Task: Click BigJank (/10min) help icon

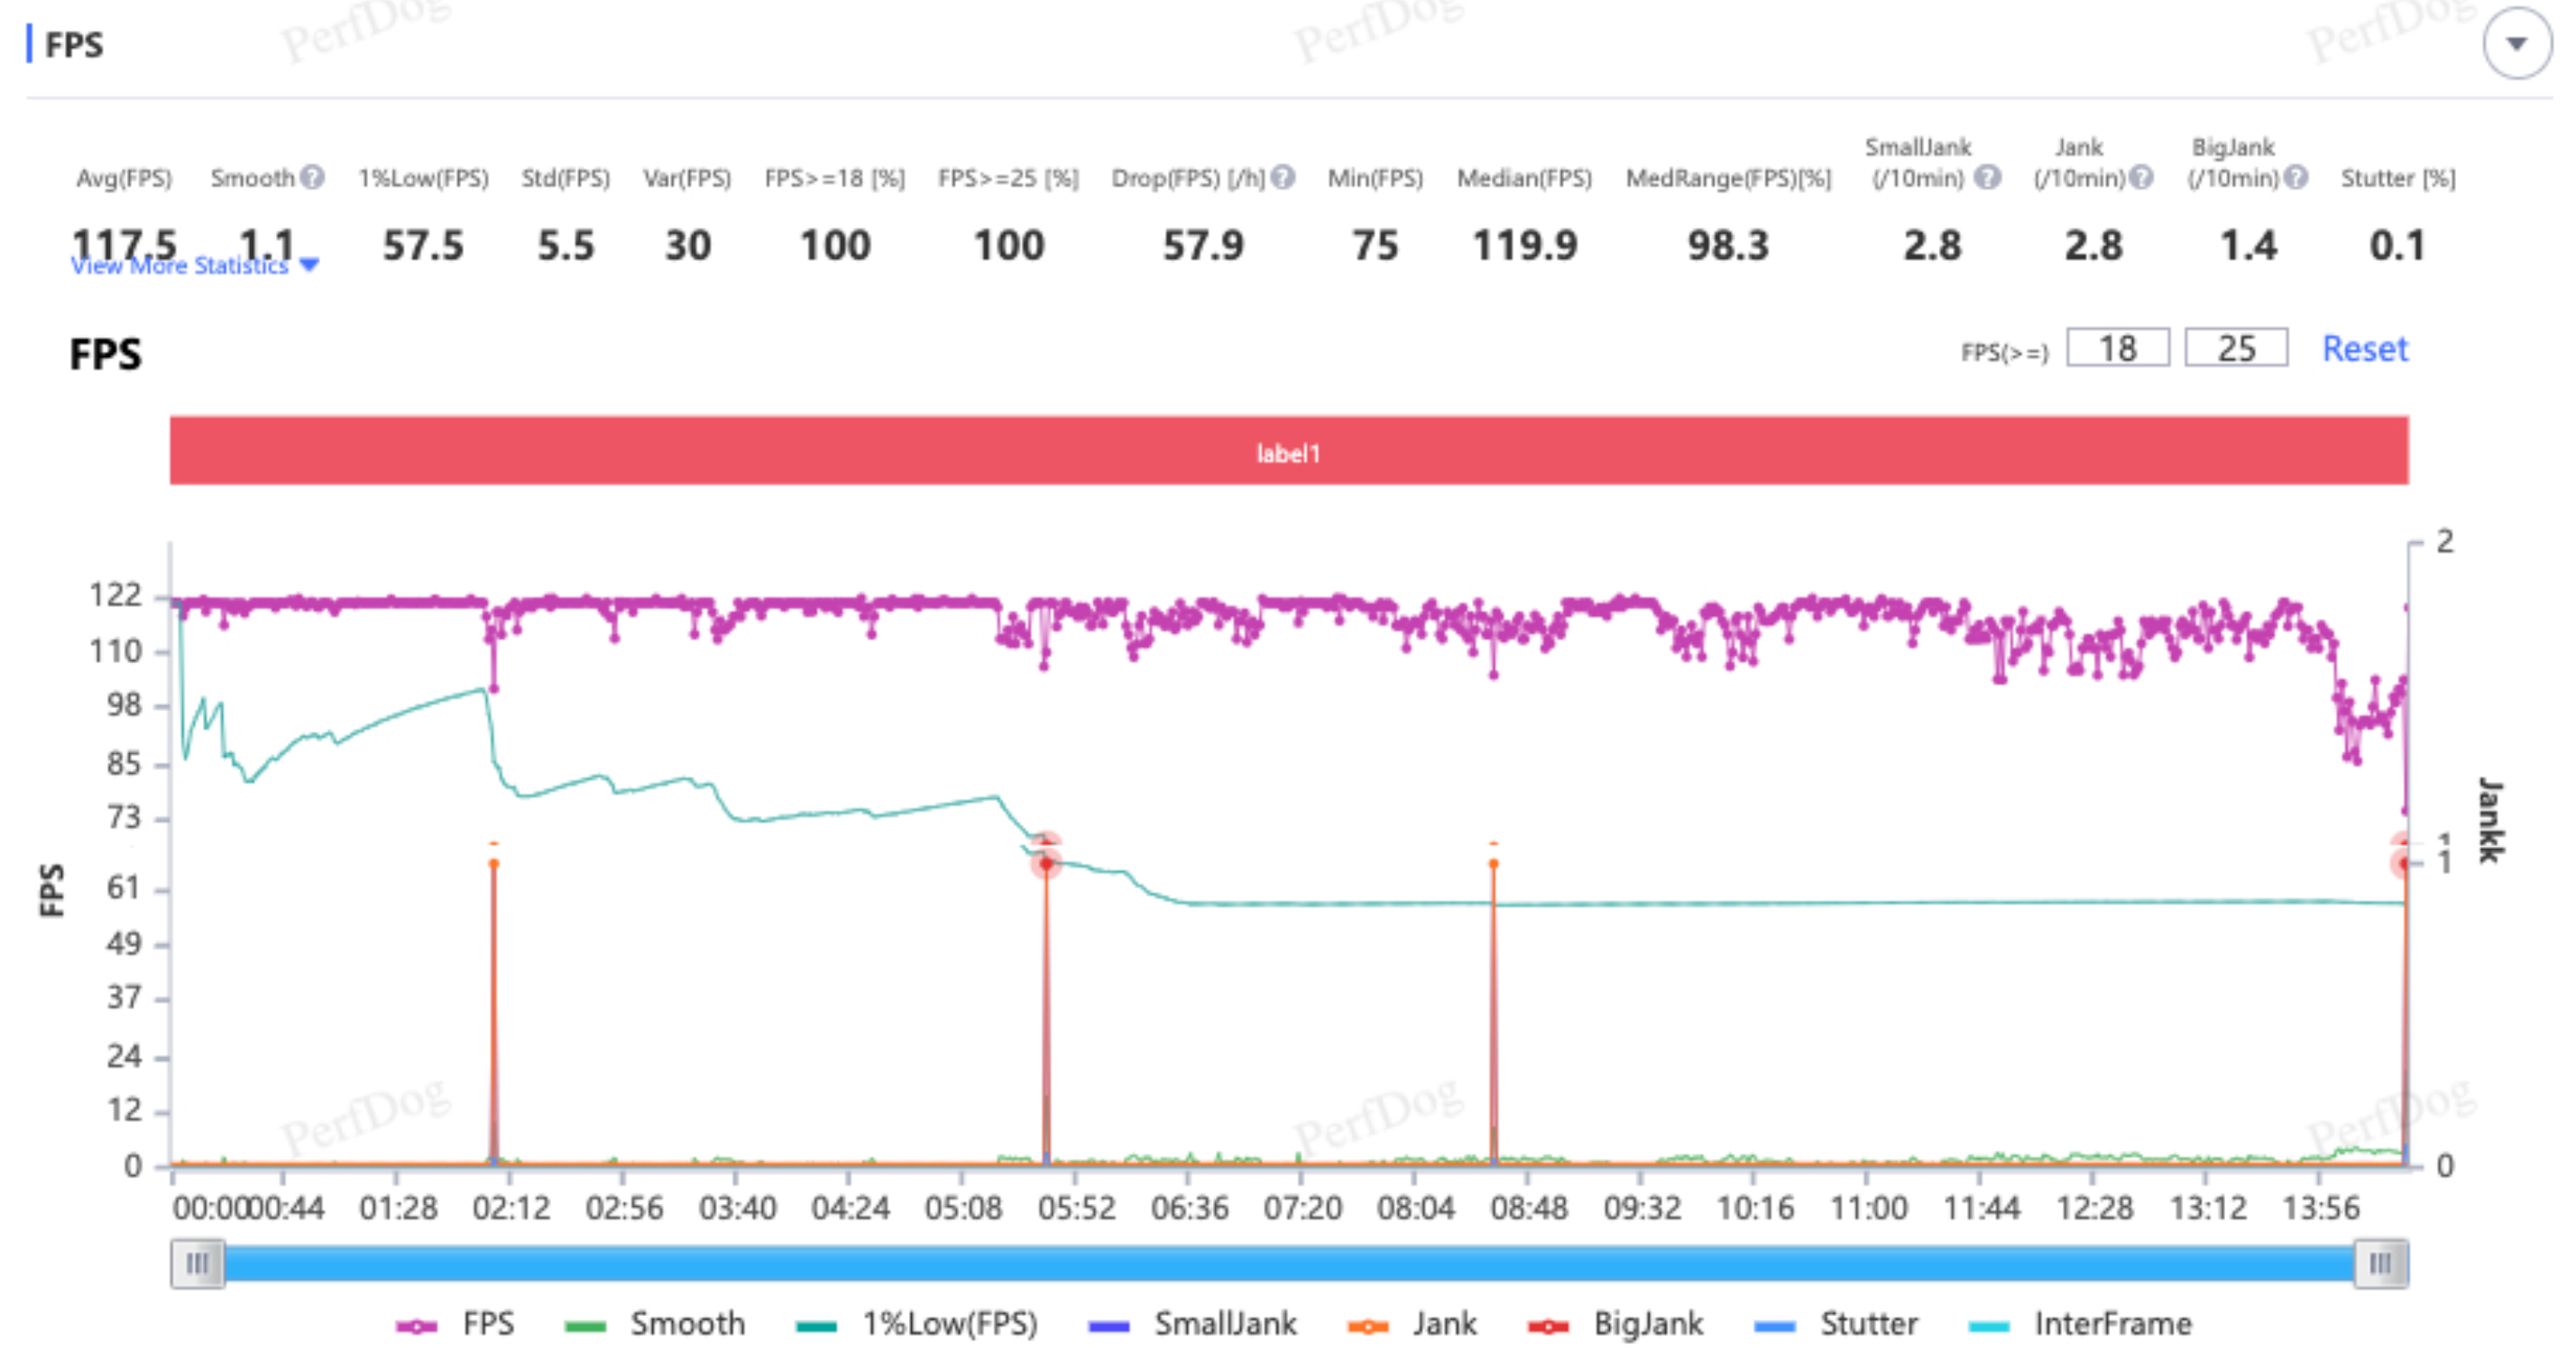Action: [x=2297, y=177]
